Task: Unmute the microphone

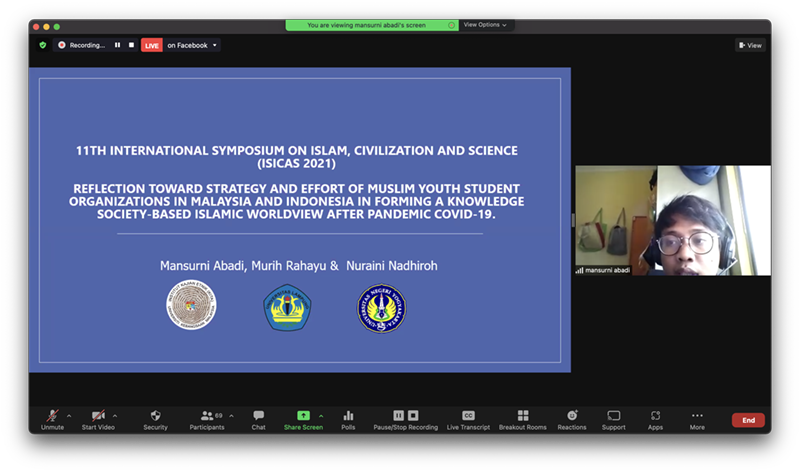Action: pos(52,419)
